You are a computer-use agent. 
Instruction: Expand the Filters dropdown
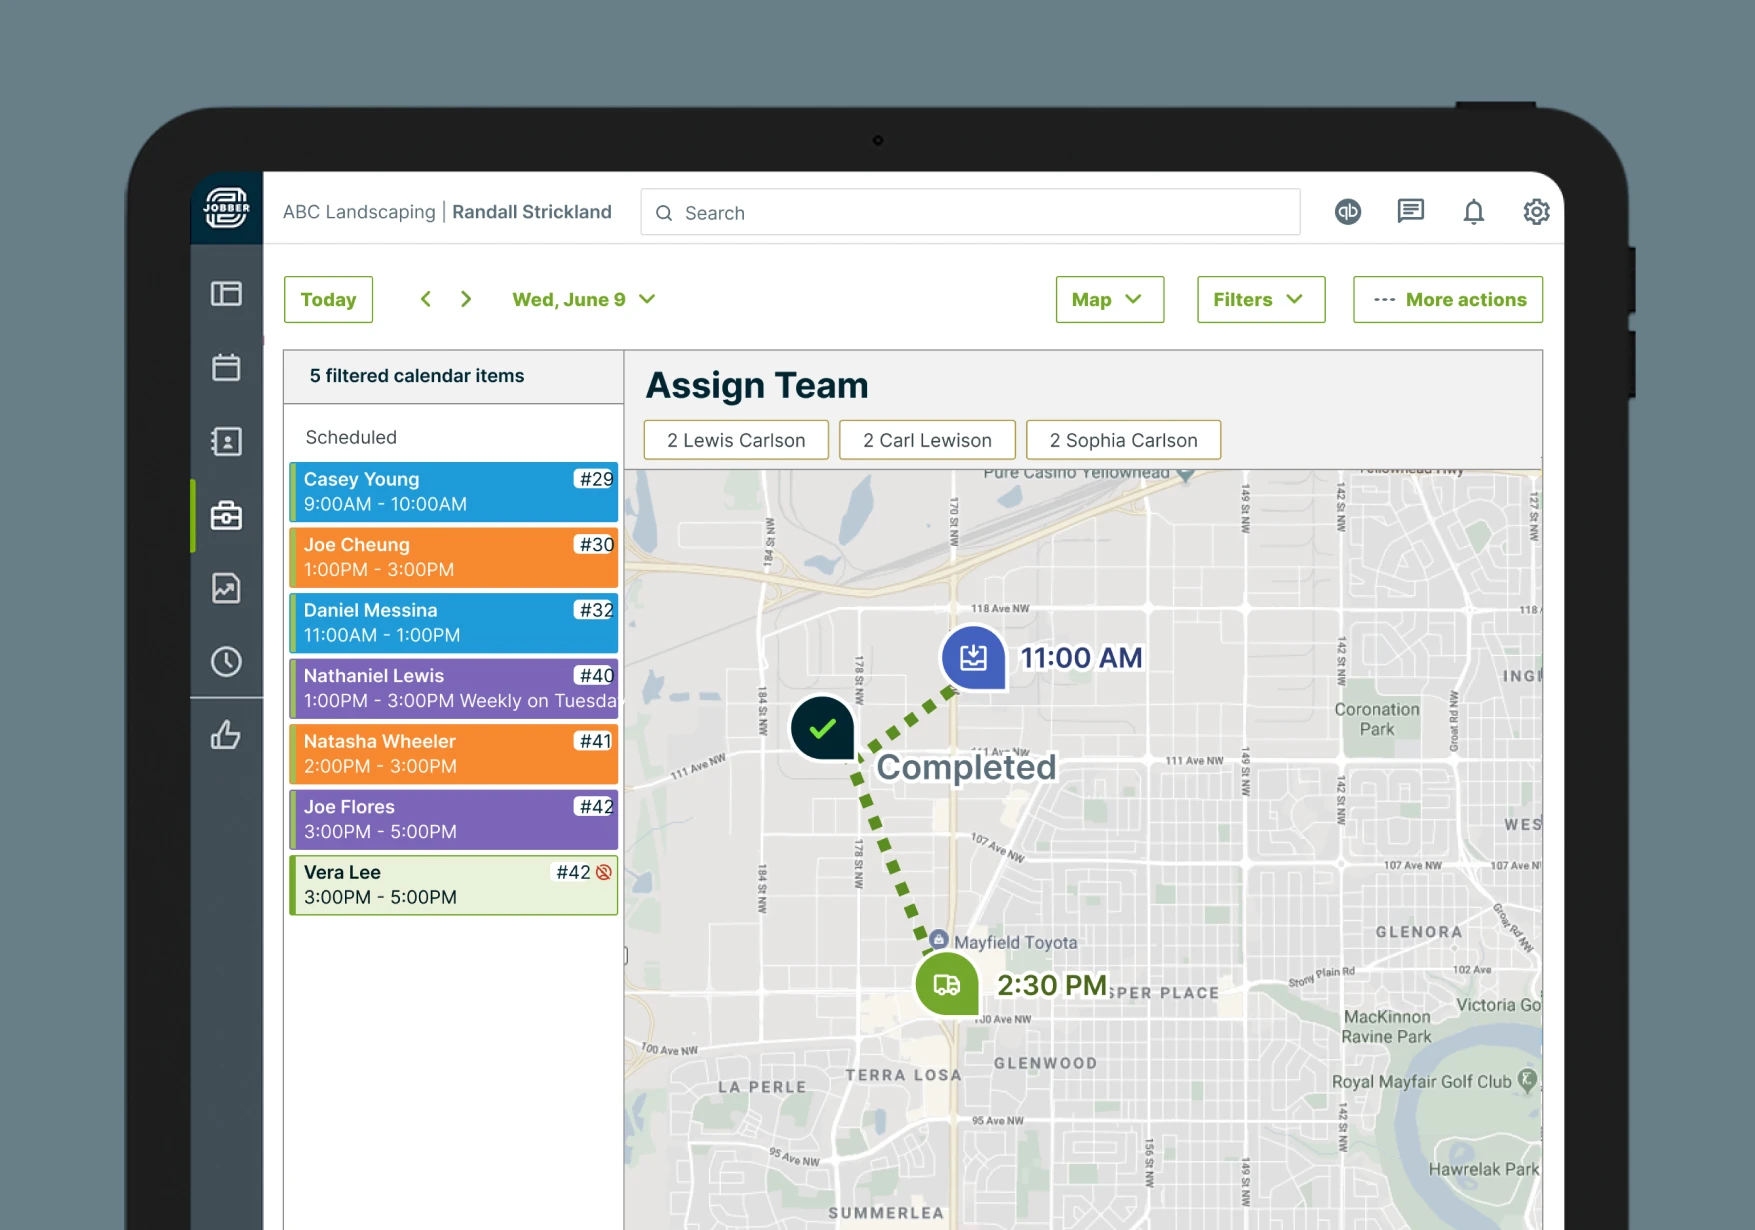[1260, 300]
